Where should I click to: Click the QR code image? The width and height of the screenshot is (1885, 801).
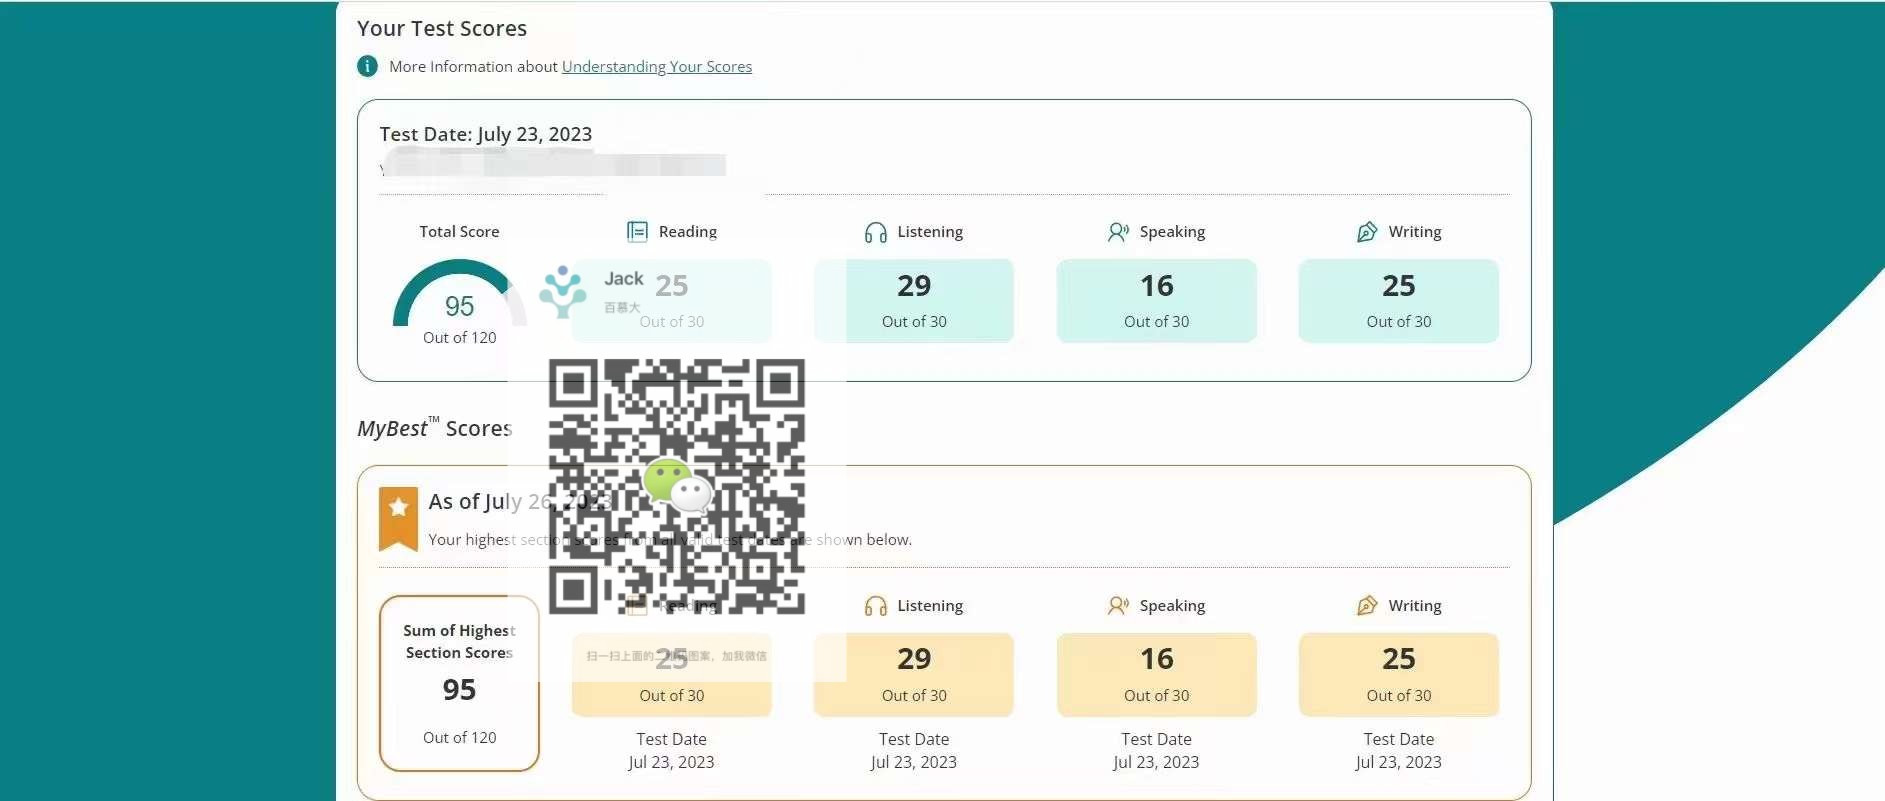677,486
